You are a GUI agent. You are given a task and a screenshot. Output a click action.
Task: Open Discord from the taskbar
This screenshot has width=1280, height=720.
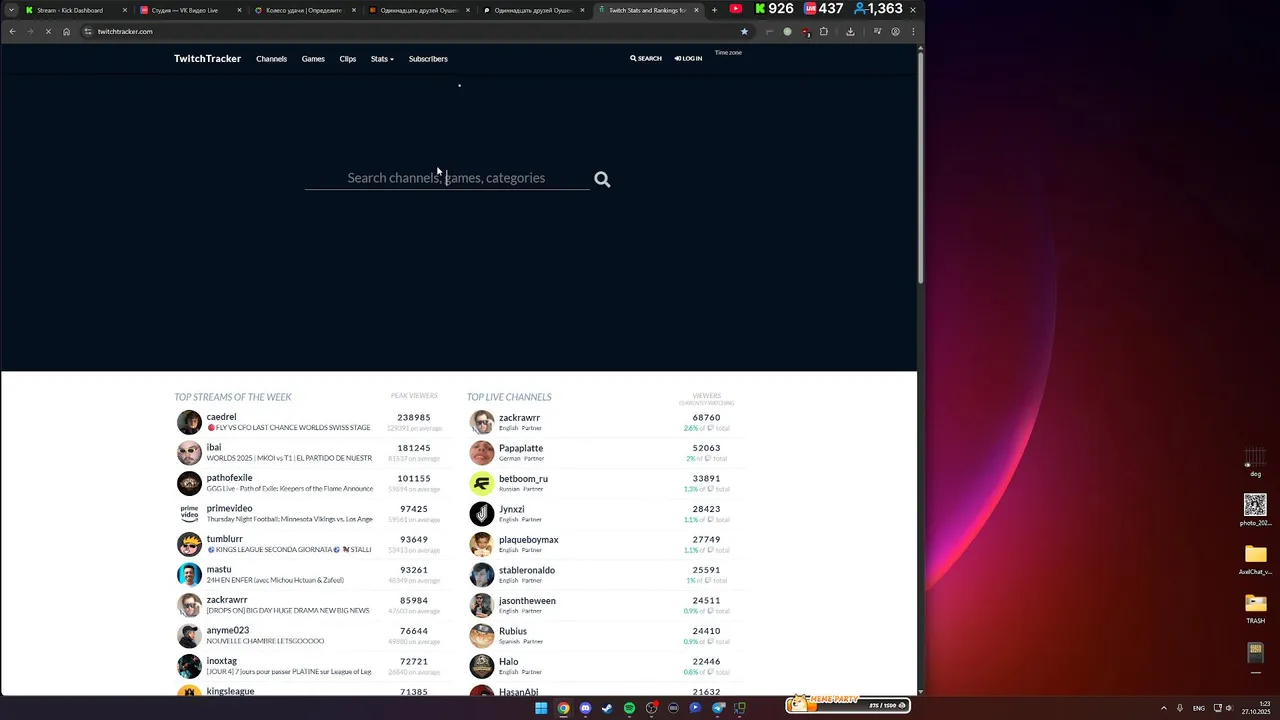point(585,708)
